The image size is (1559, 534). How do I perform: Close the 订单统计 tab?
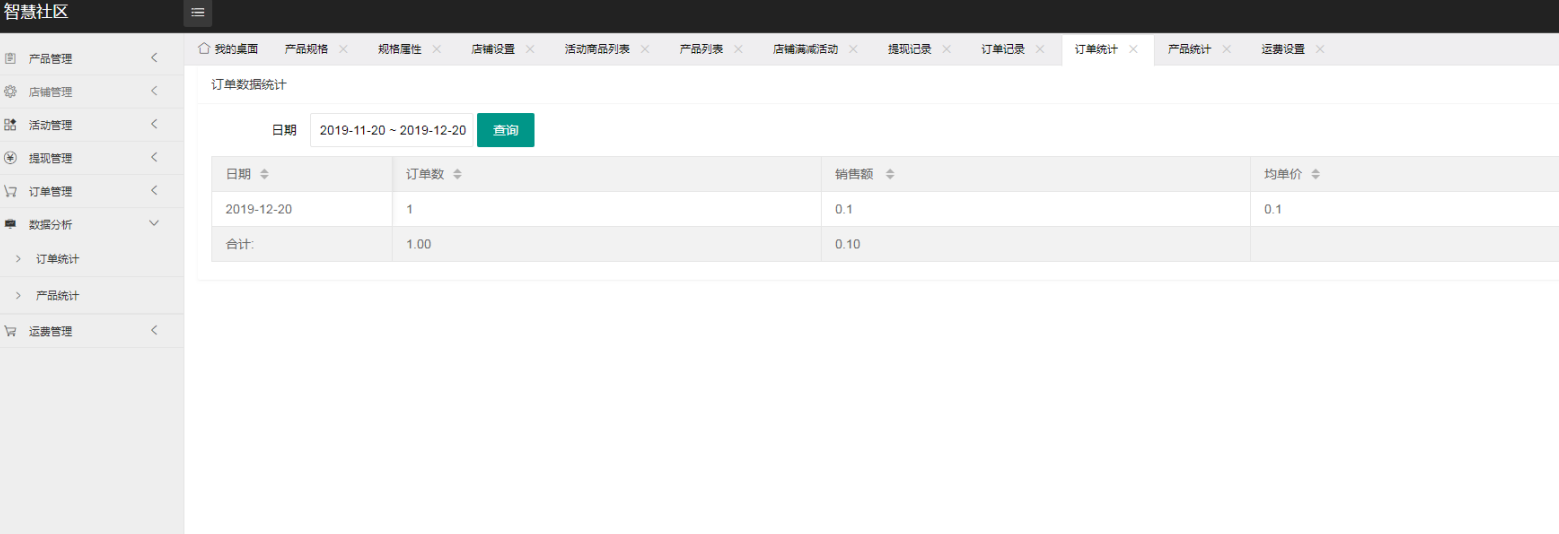pos(1133,49)
